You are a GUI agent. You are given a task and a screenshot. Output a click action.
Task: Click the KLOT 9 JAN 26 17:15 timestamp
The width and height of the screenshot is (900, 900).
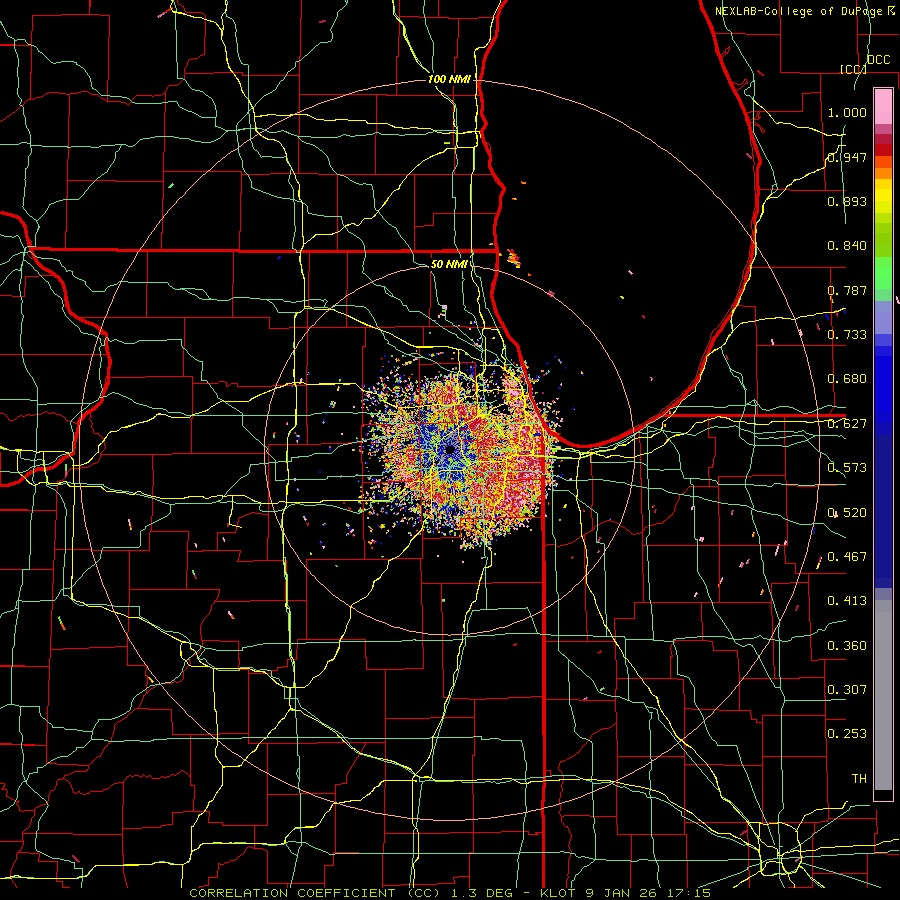pyautogui.click(x=625, y=893)
